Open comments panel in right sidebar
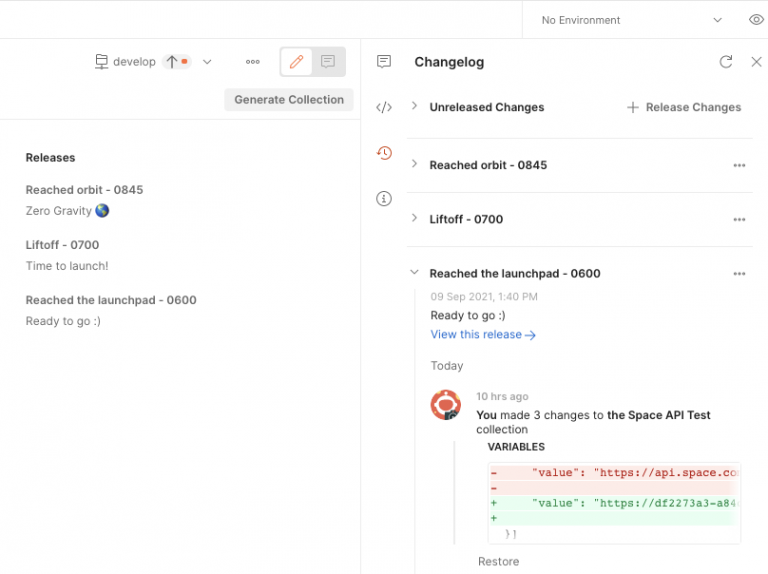 384,62
